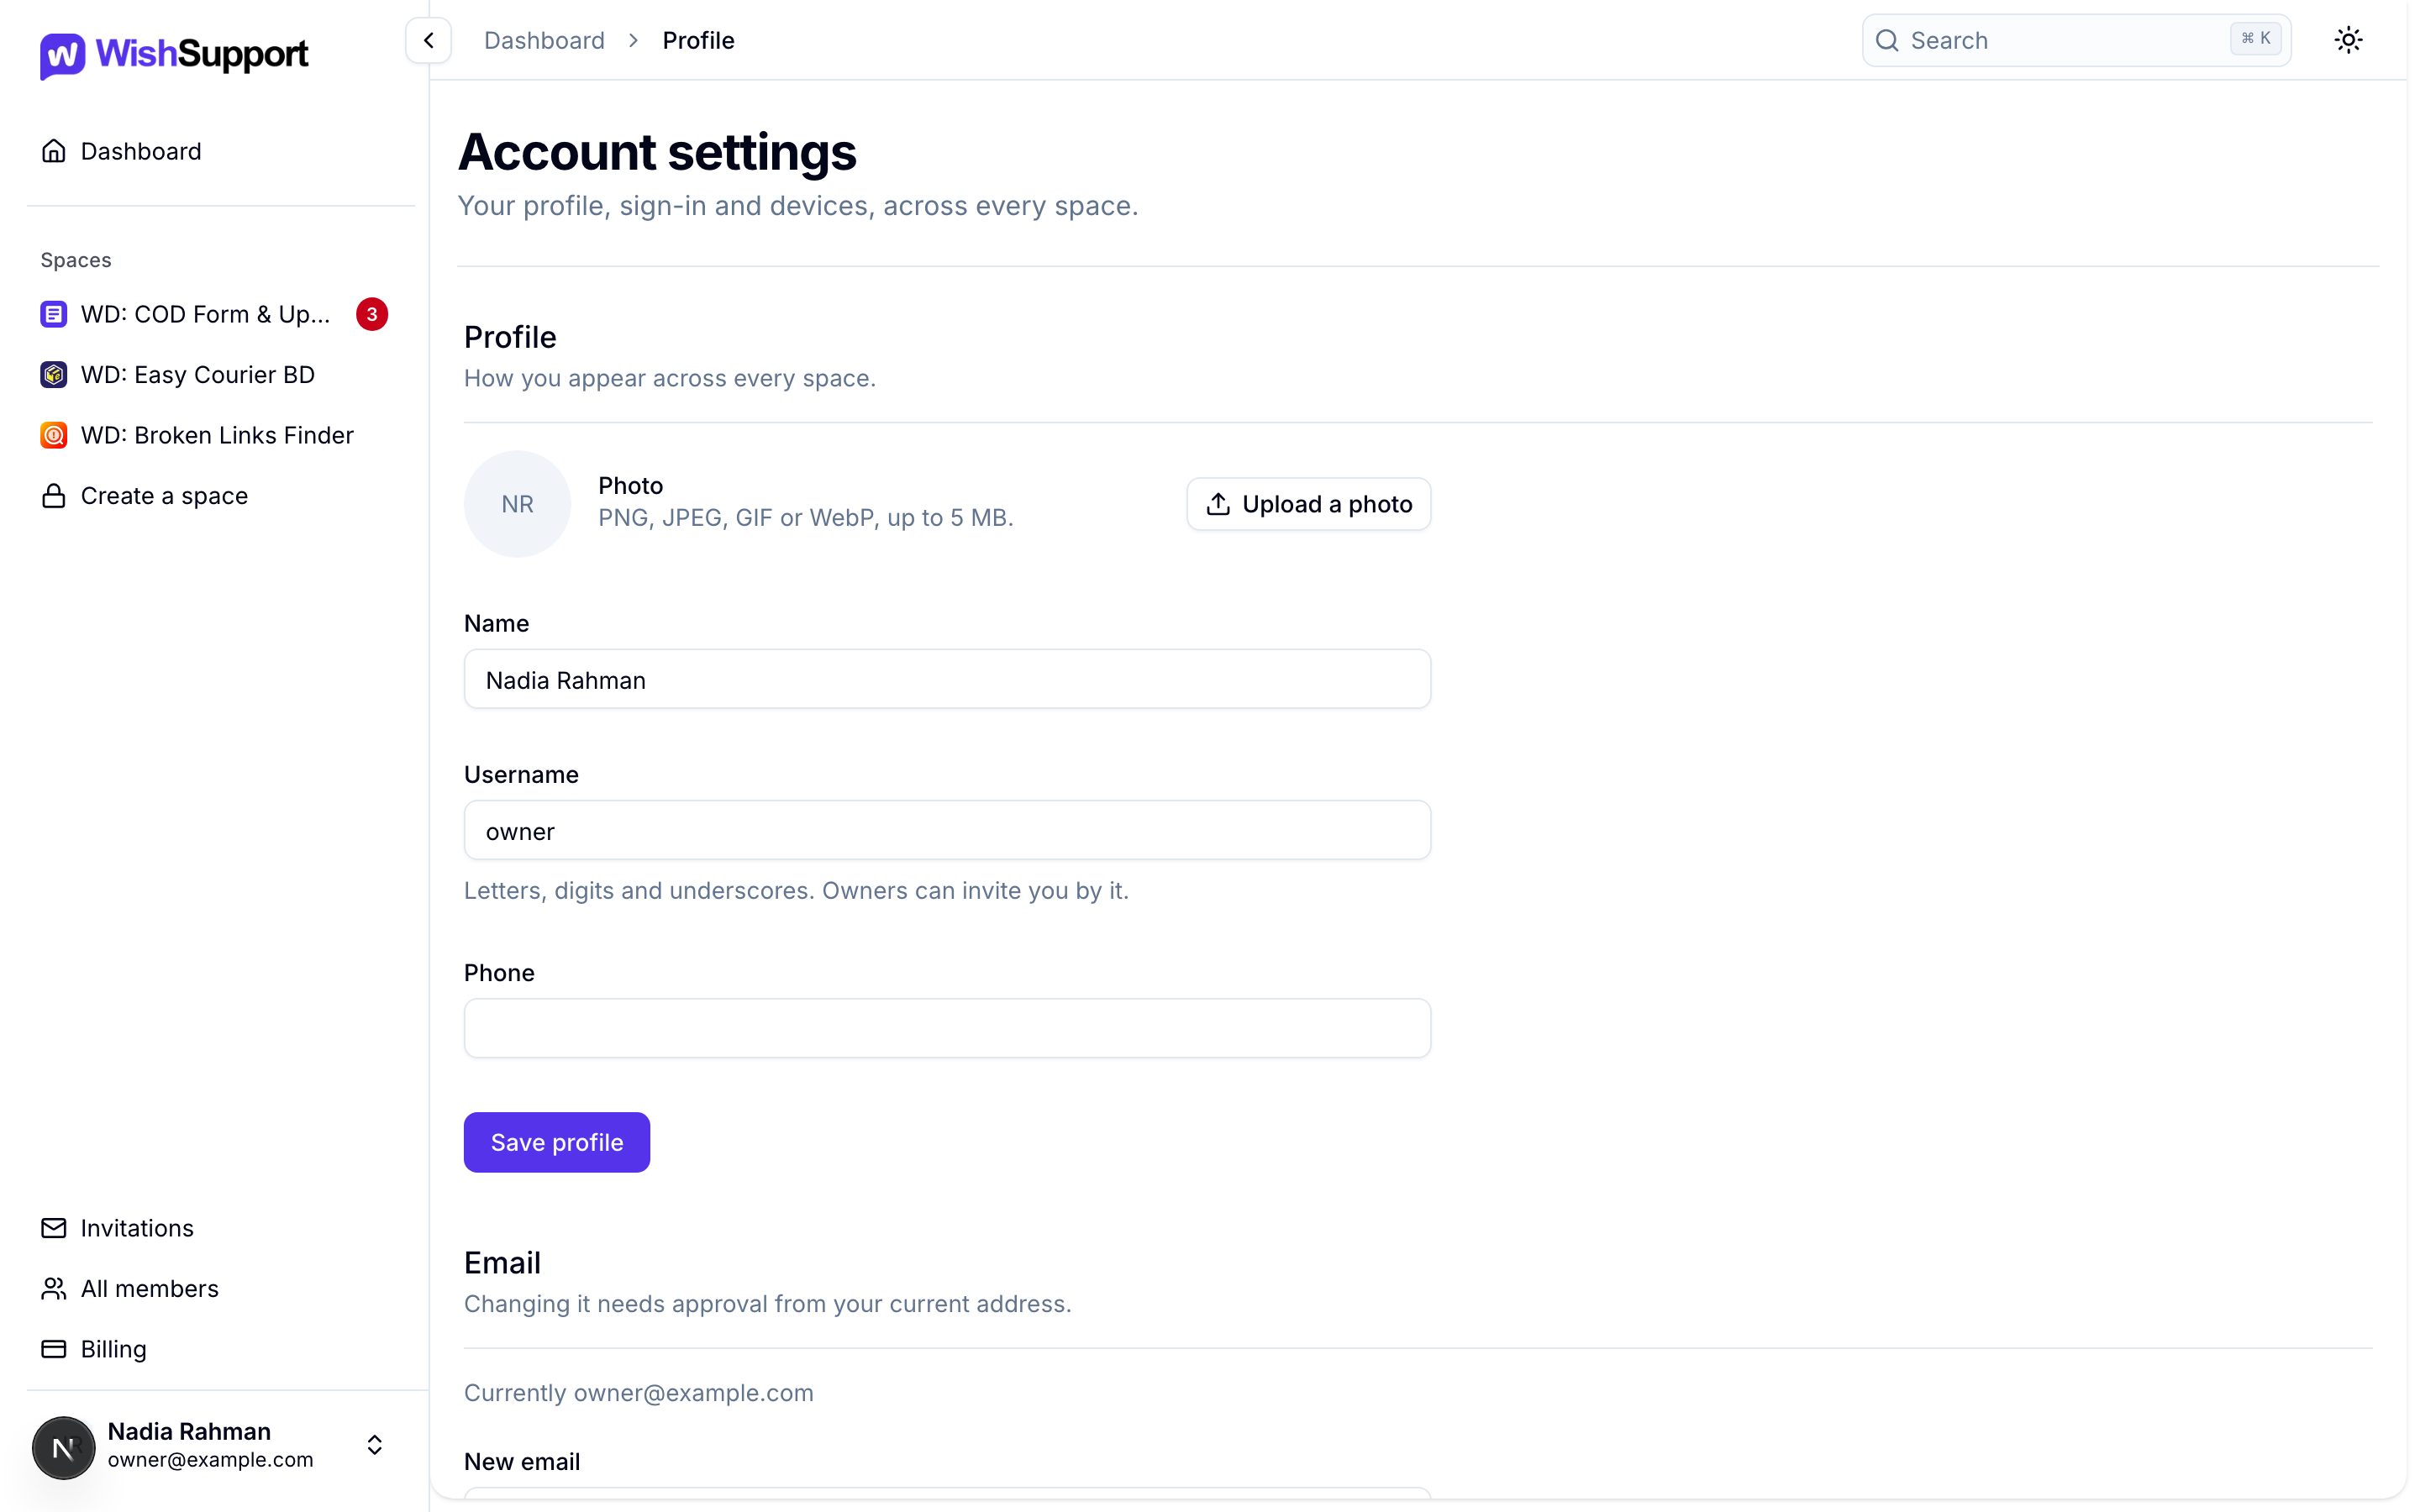Click the breadcrumb separator chevron
This screenshot has width=2420, height=1512.
pyautogui.click(x=633, y=41)
